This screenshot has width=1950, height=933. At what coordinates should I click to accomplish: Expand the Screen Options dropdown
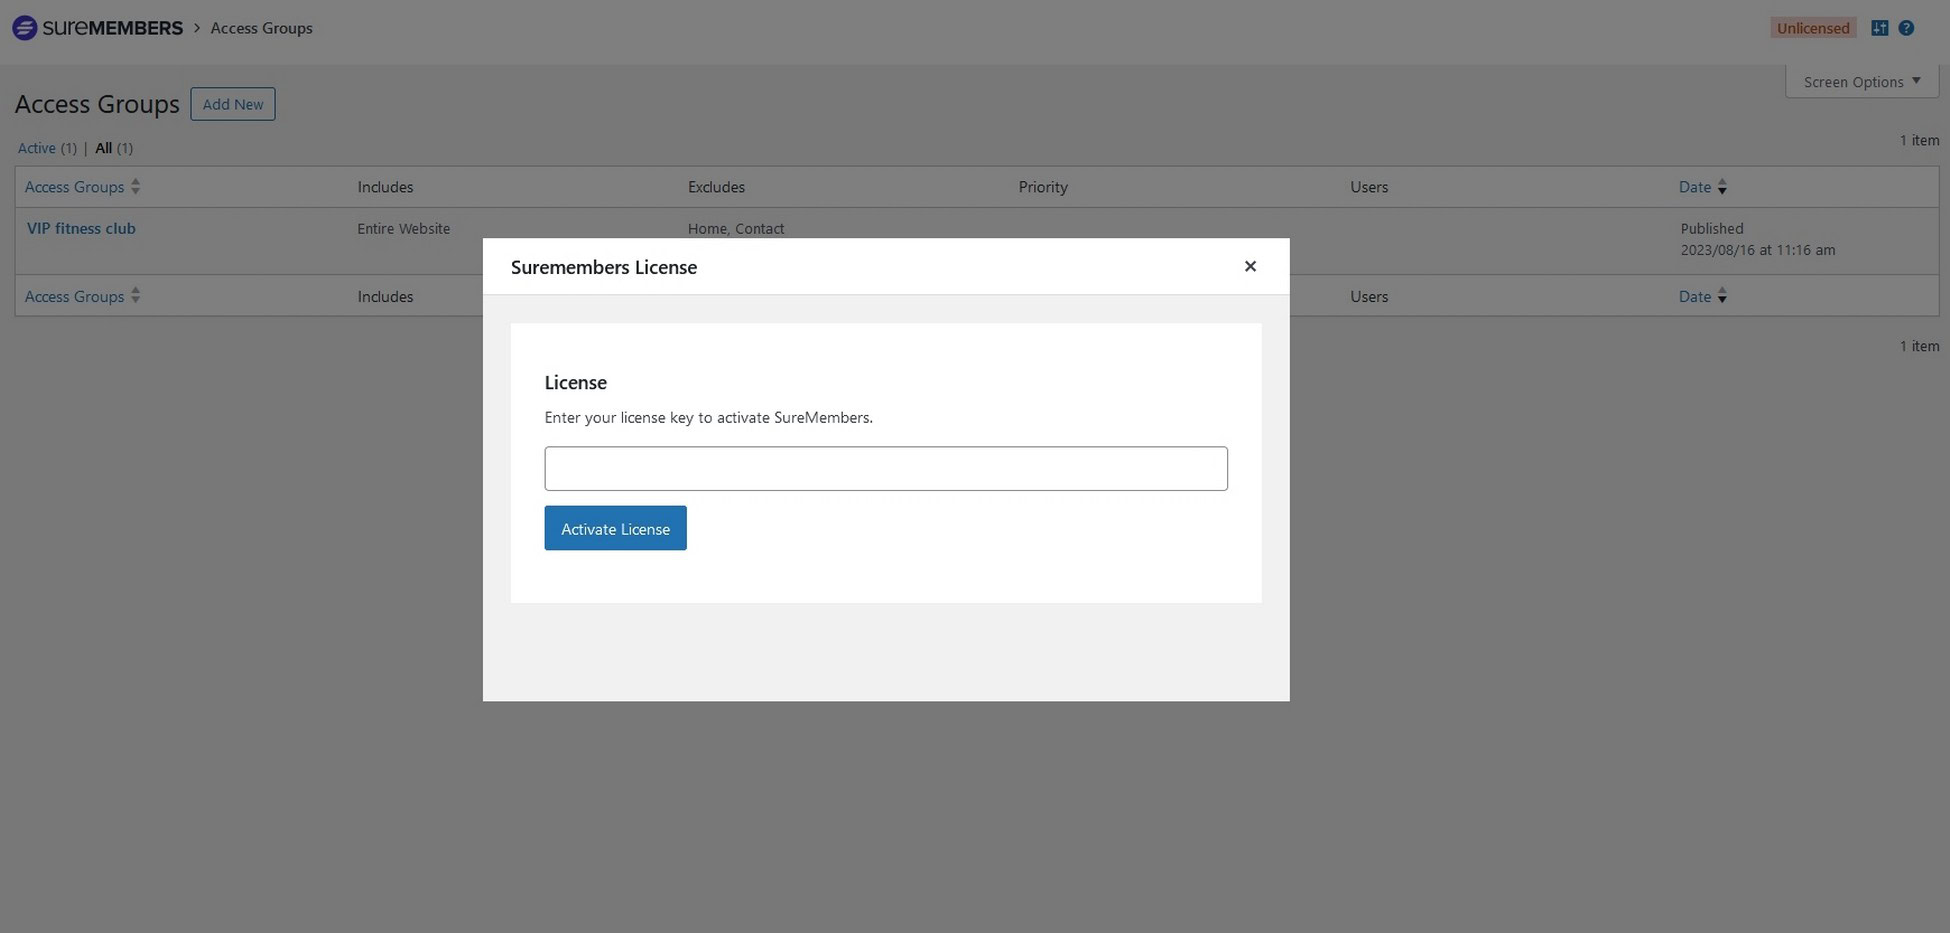[1862, 82]
